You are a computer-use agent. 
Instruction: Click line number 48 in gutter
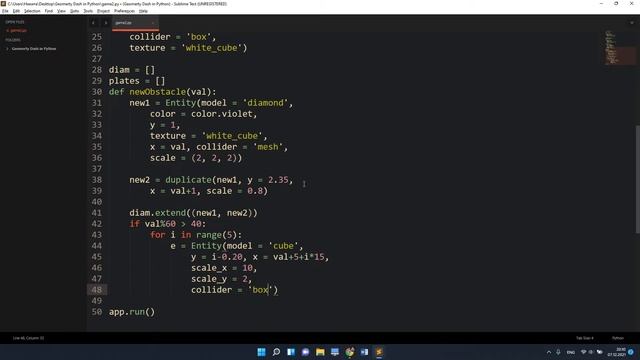[97, 290]
